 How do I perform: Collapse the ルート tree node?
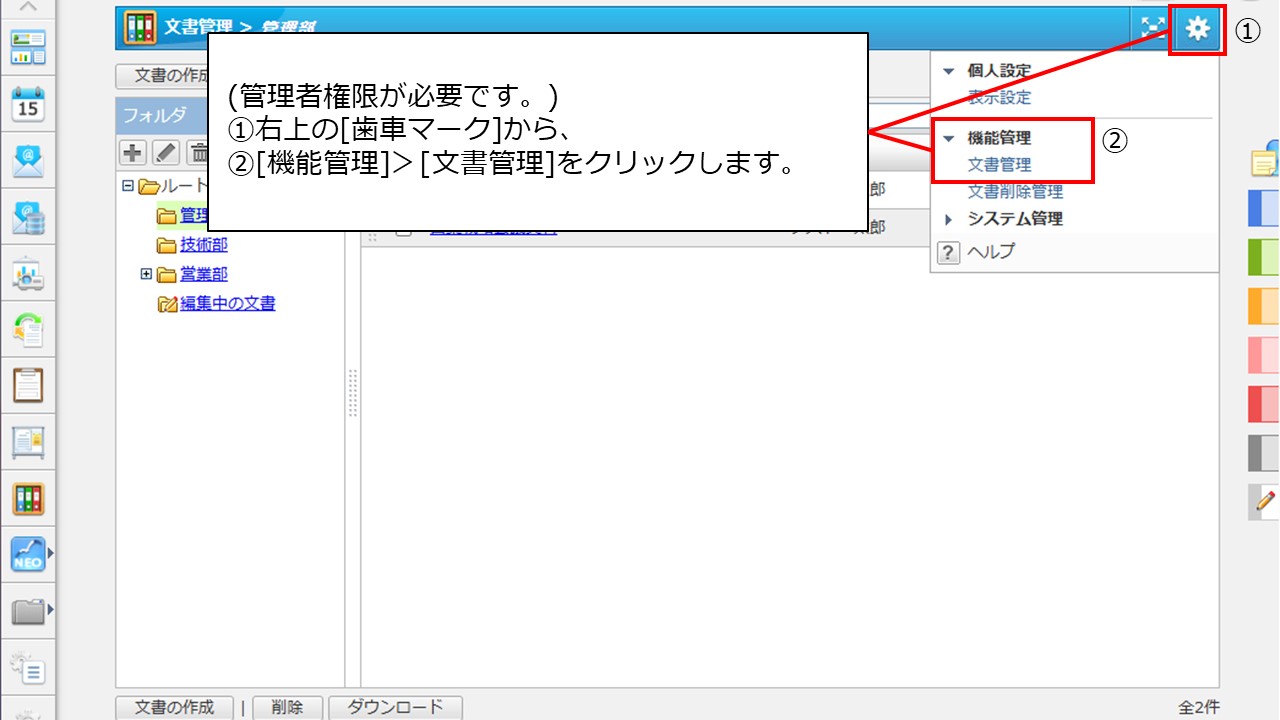[x=127, y=186]
